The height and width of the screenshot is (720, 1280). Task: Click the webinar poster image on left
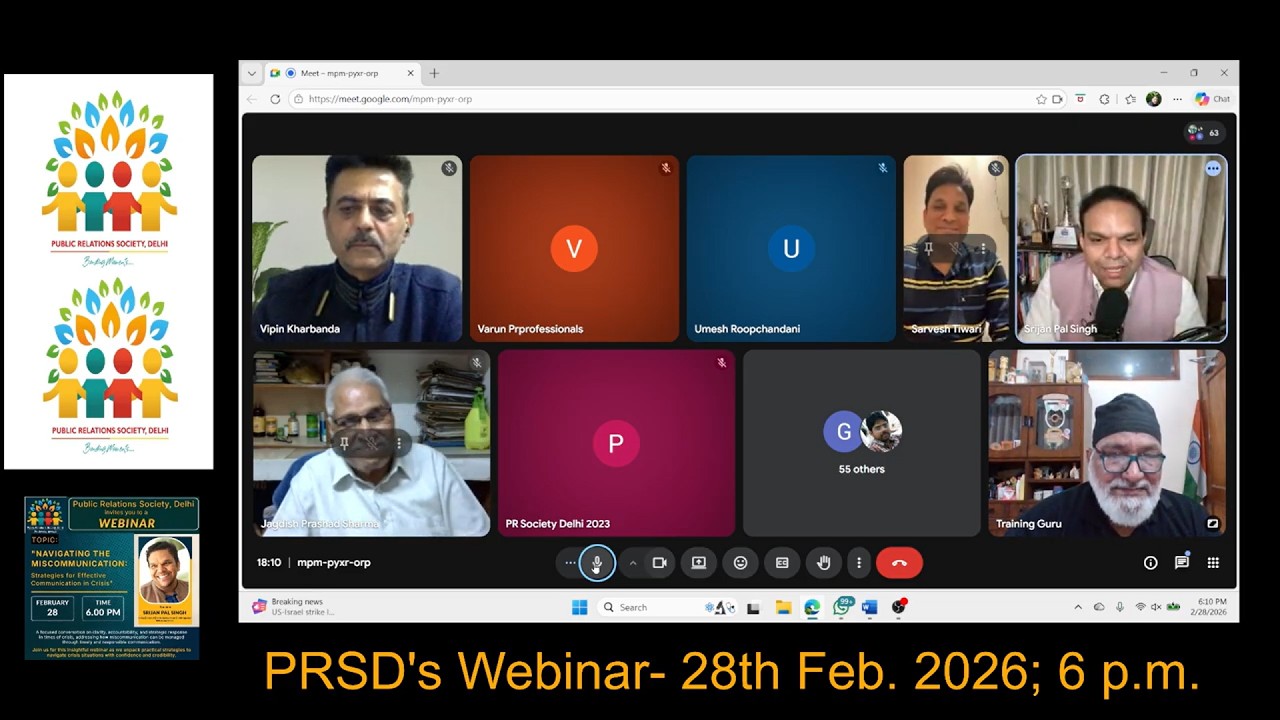pos(112,578)
